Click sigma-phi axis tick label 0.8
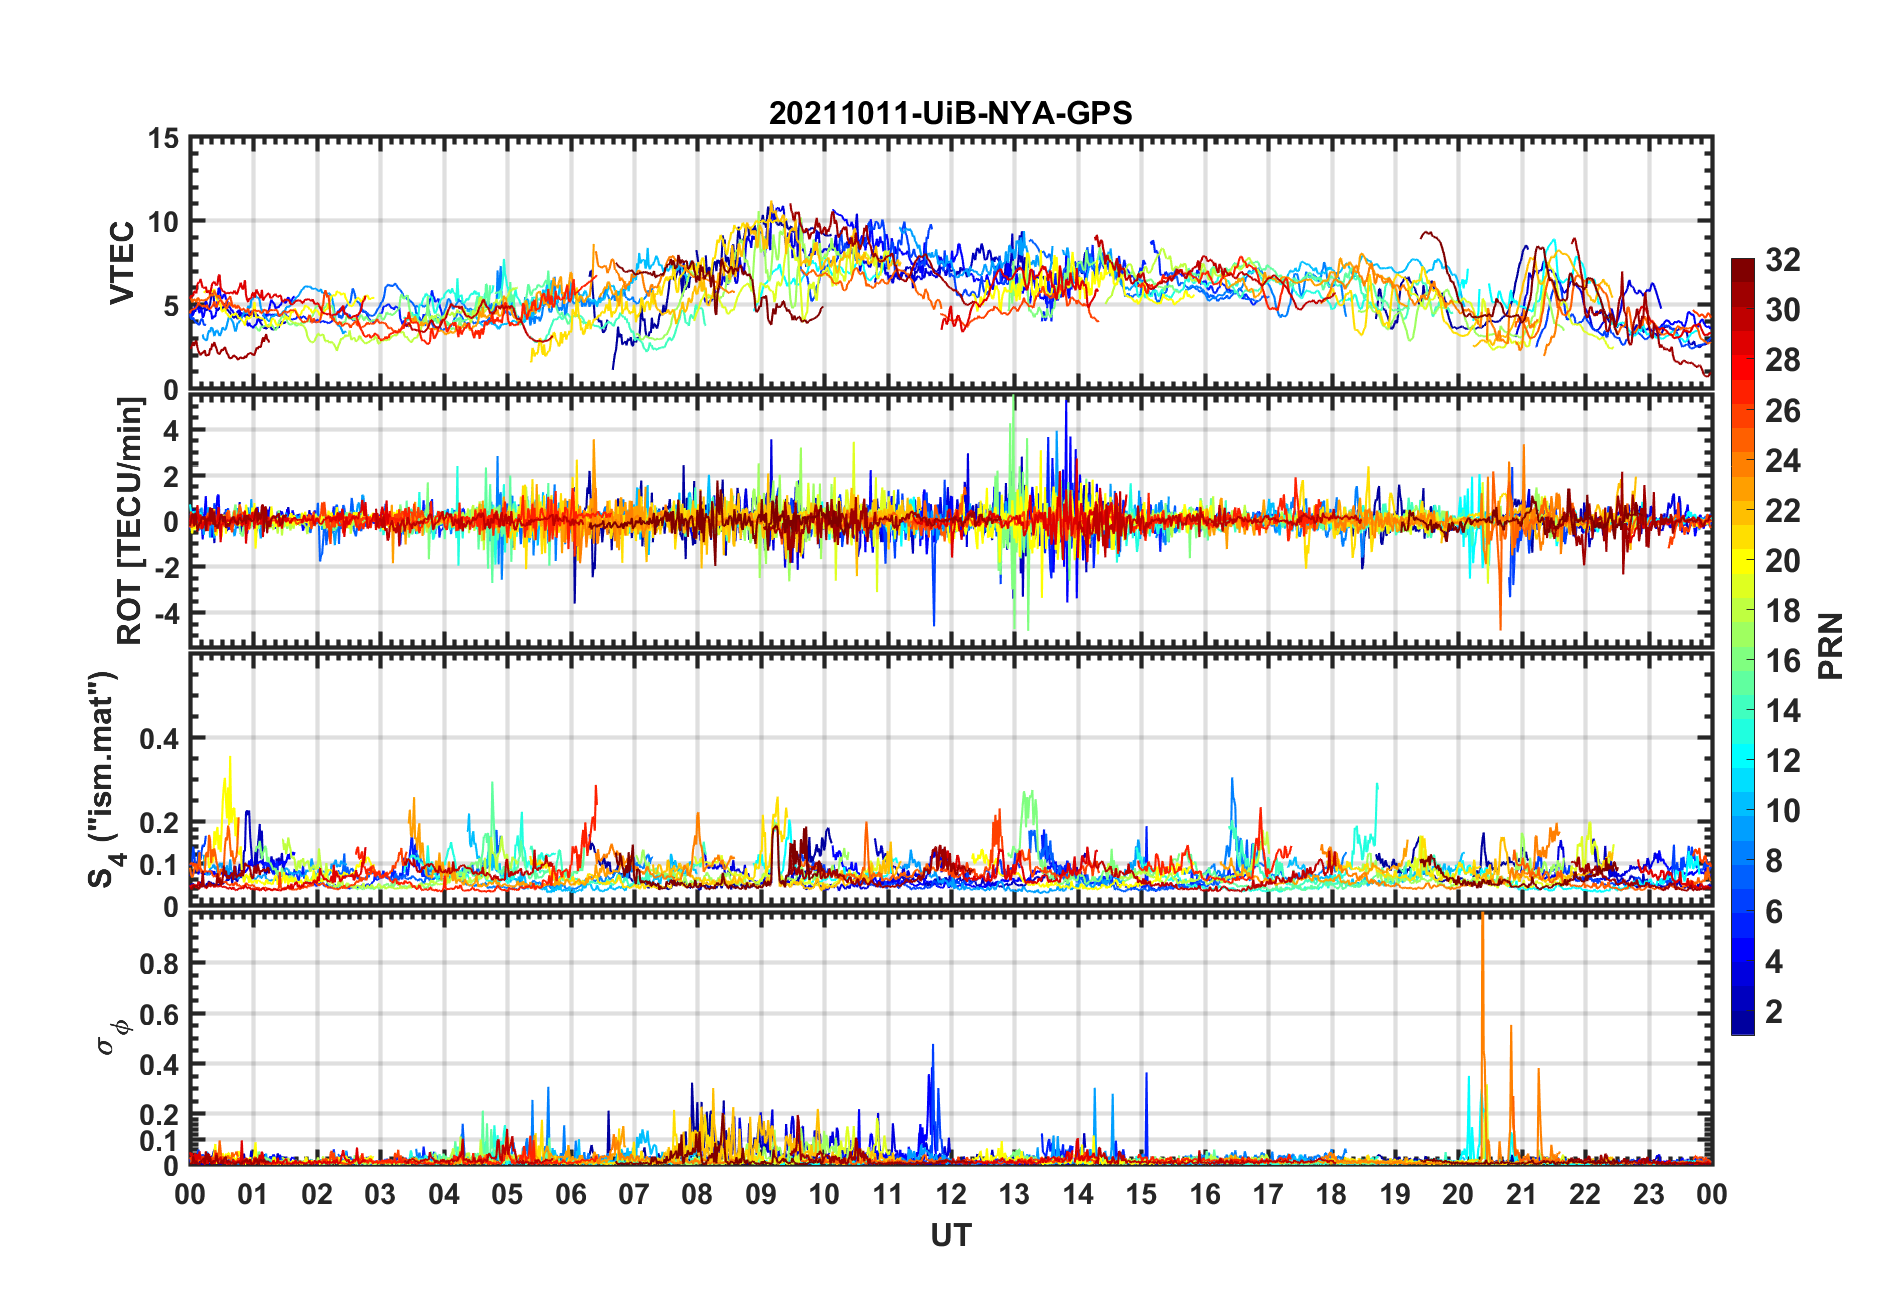This screenshot has width=1902, height=1292. coord(160,964)
